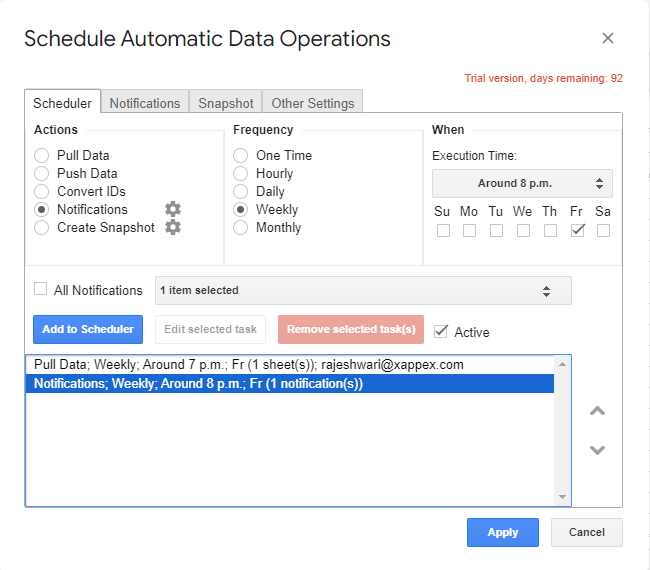
Task: Tick the Wednesday checkbox
Action: [x=523, y=230]
